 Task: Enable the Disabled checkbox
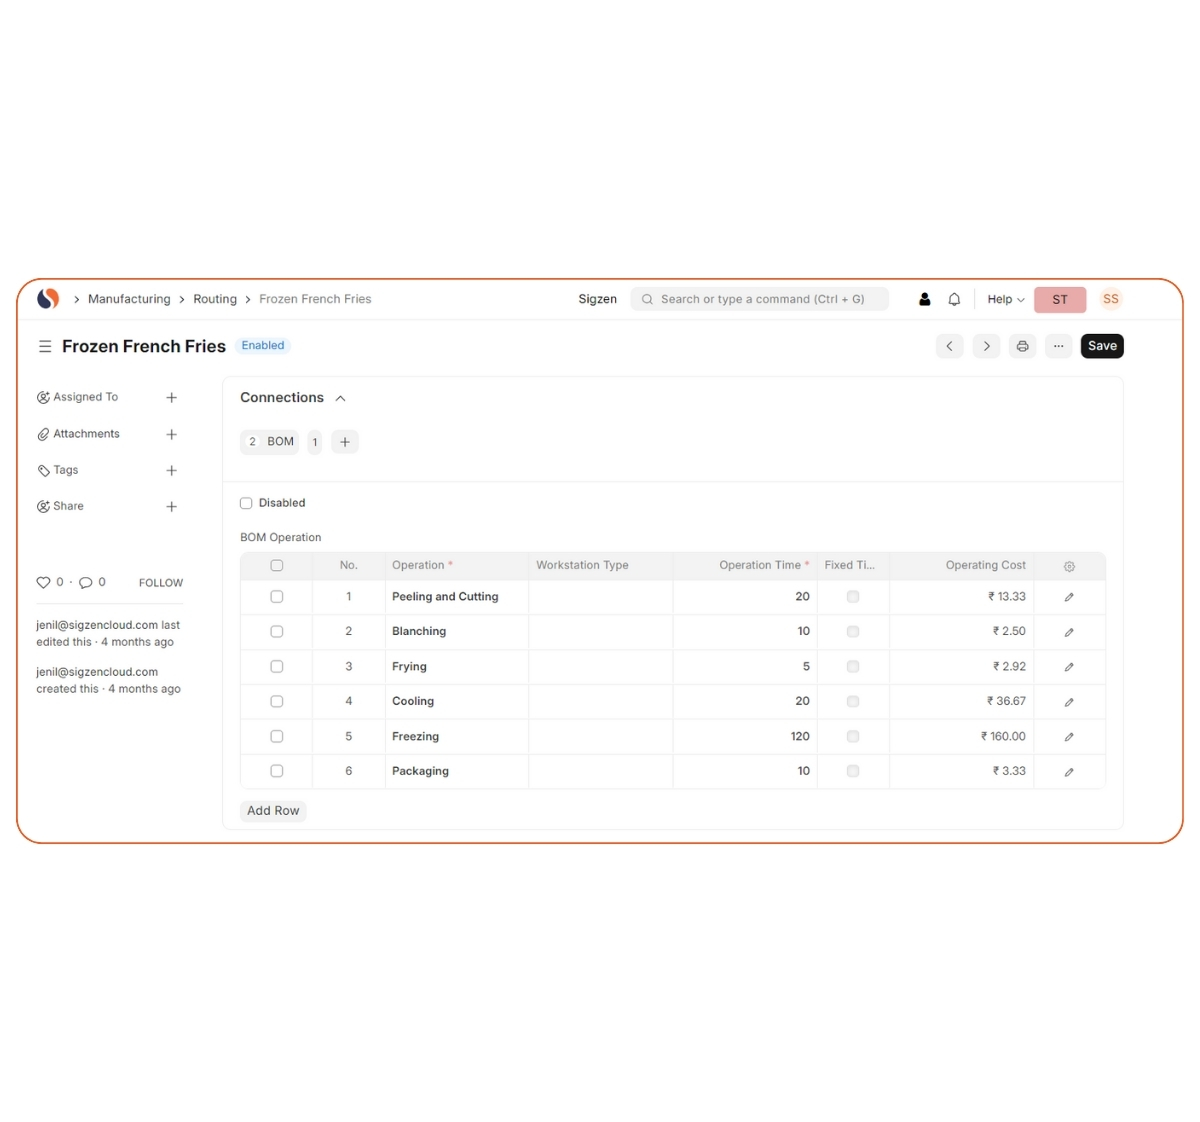point(246,503)
